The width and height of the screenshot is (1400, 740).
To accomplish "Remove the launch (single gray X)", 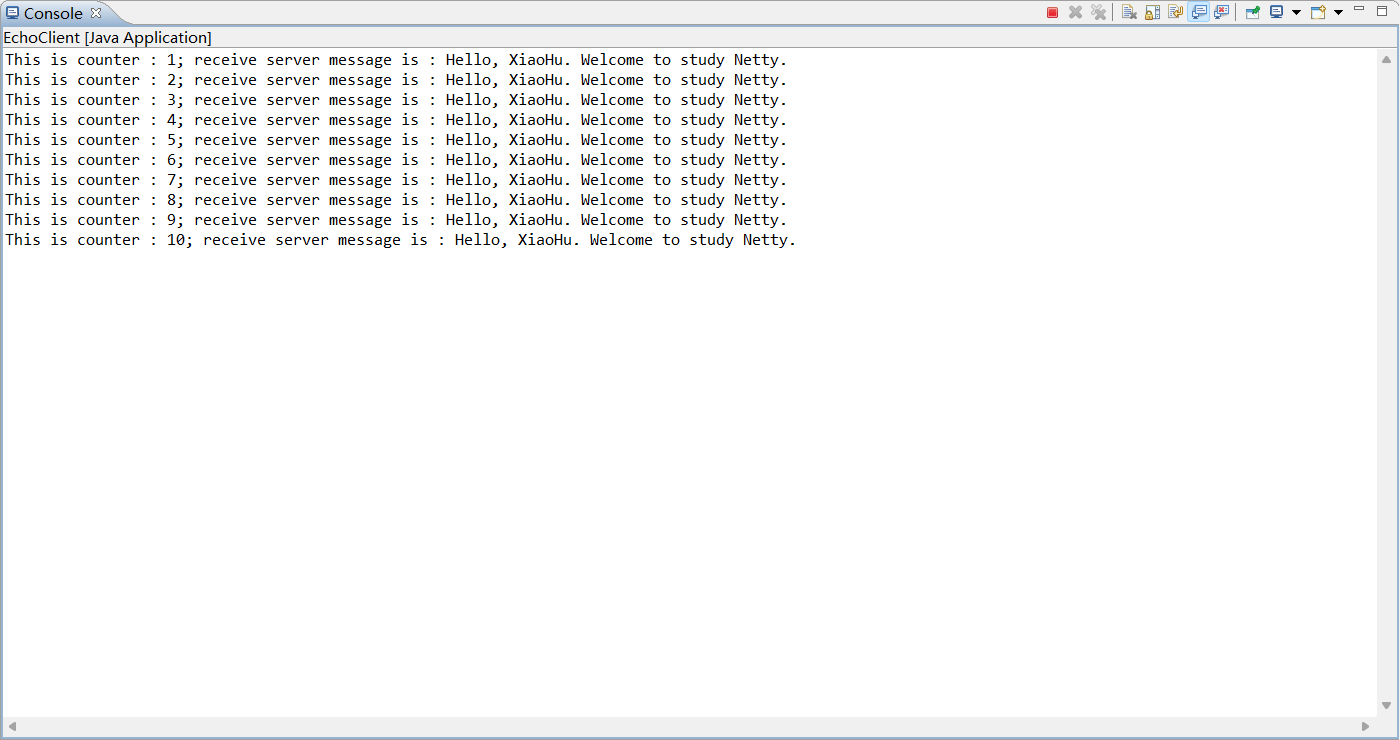I will (x=1075, y=12).
